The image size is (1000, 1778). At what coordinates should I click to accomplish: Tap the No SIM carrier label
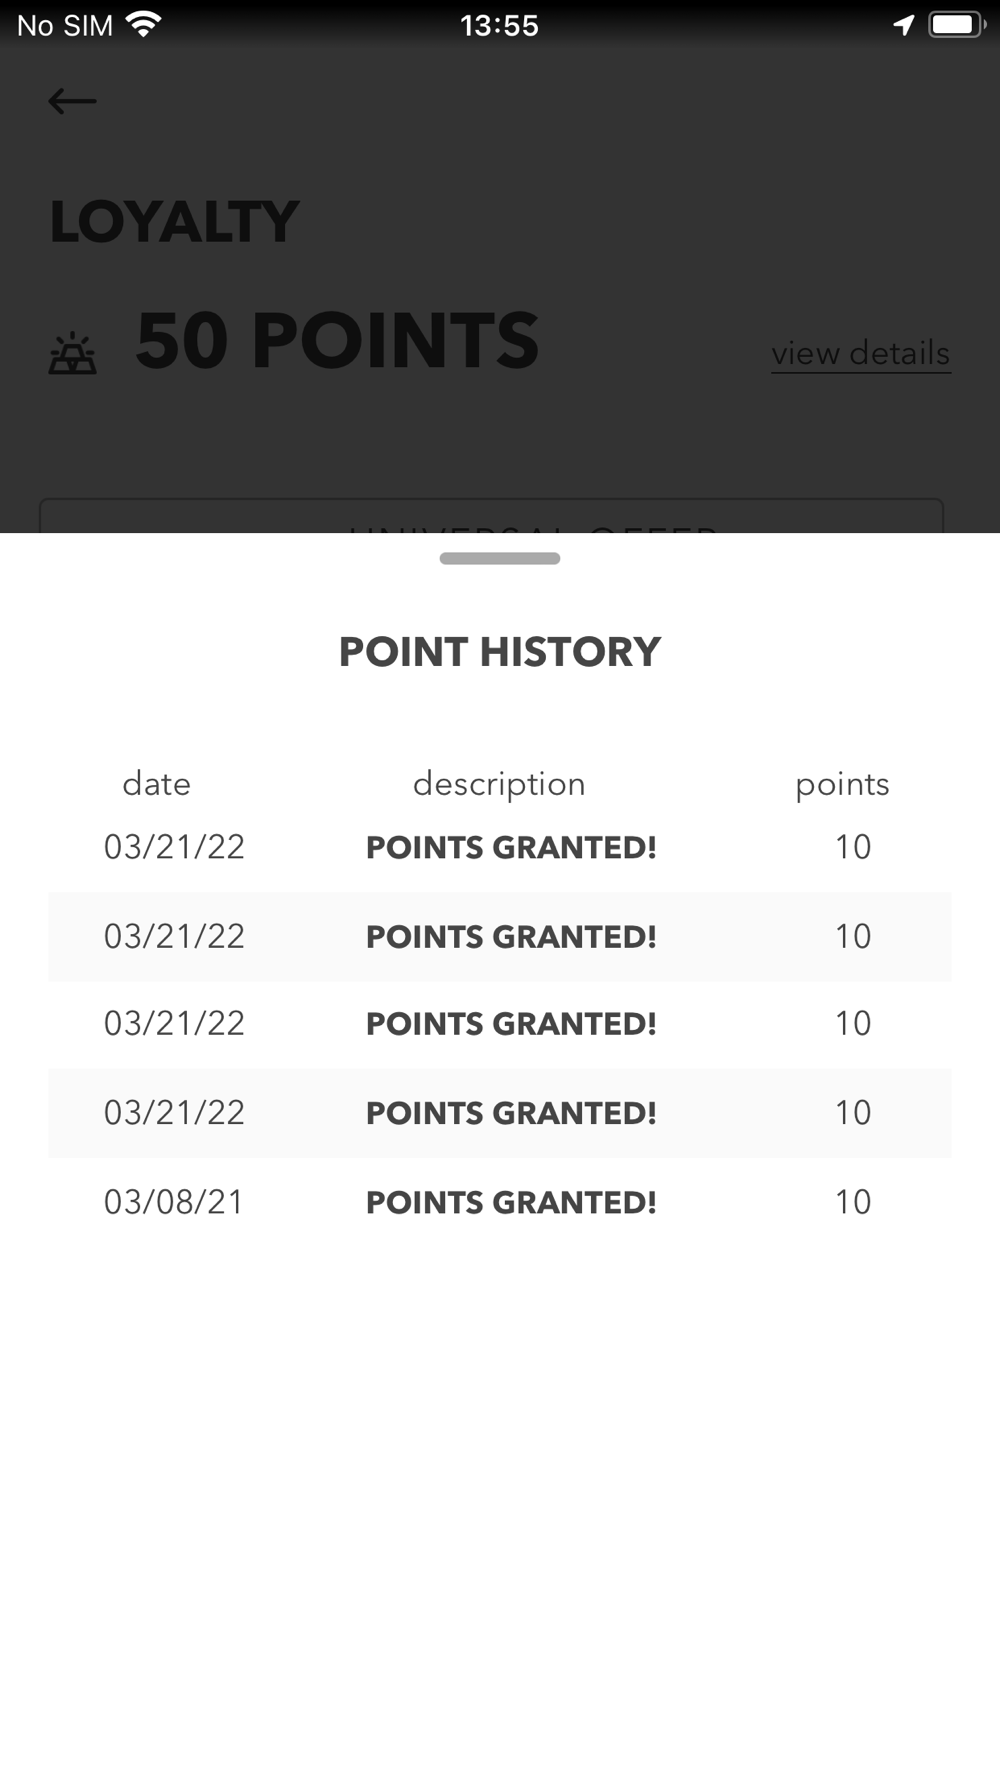pyautogui.click(x=65, y=25)
